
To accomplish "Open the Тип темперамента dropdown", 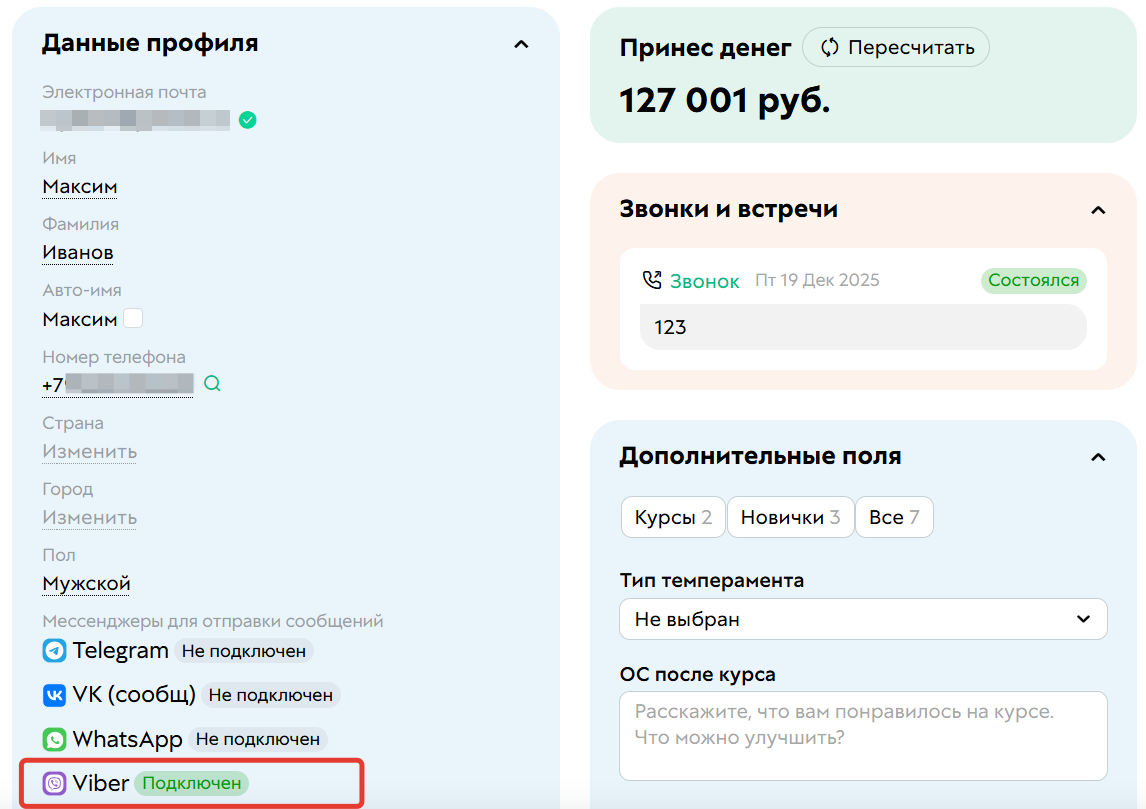I will [x=862, y=618].
